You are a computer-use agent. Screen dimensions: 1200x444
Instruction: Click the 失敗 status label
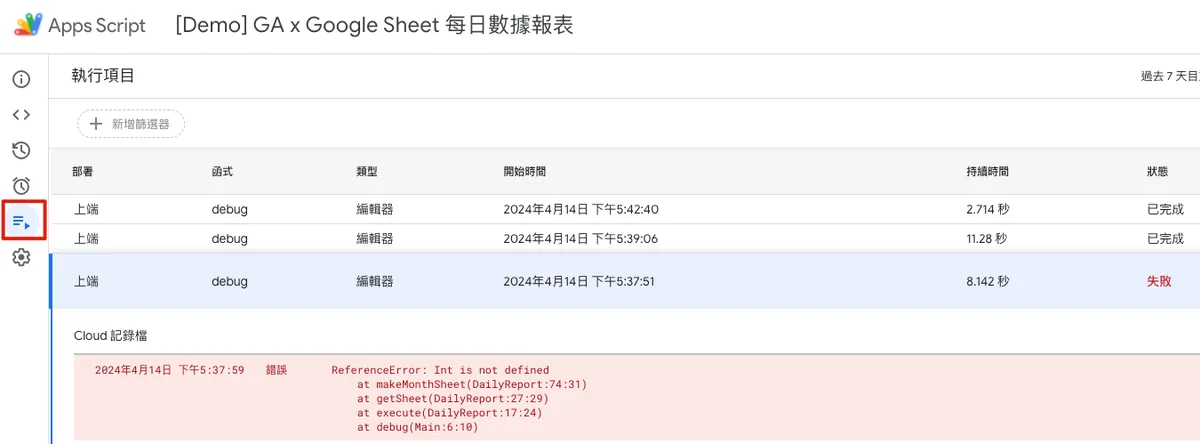click(x=1158, y=282)
